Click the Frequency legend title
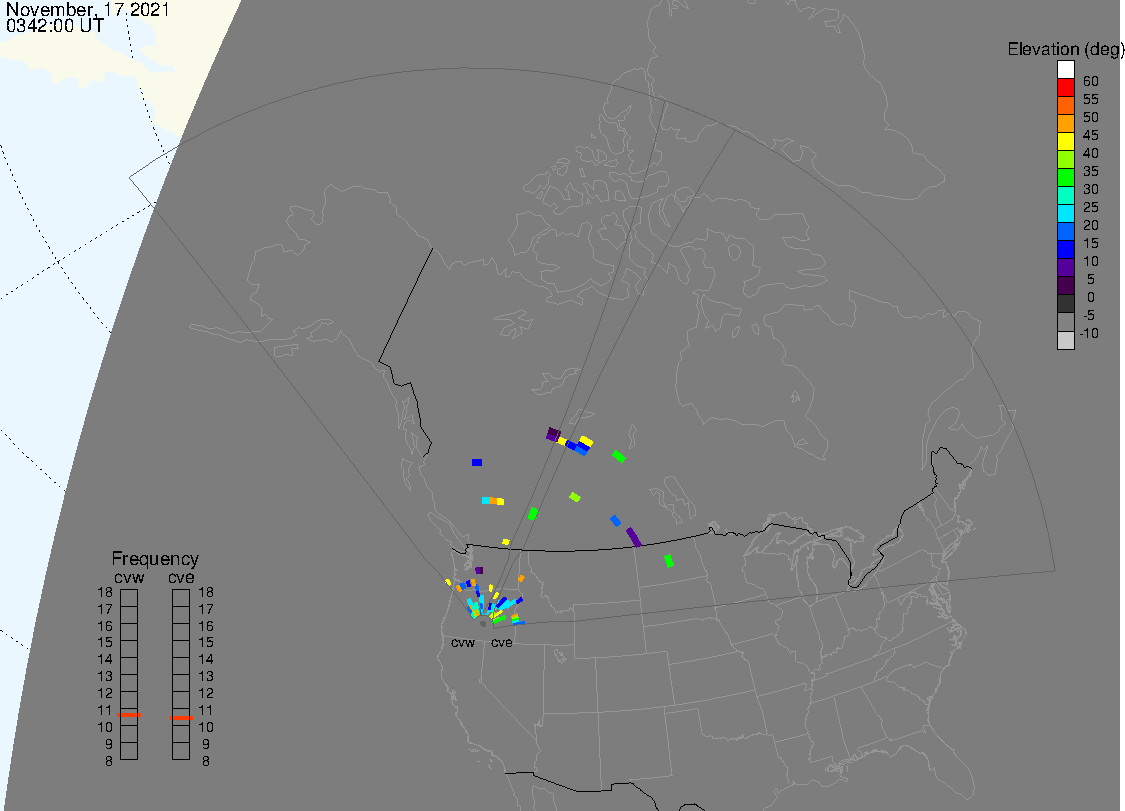Viewport: 1125px width, 811px height. click(x=155, y=559)
